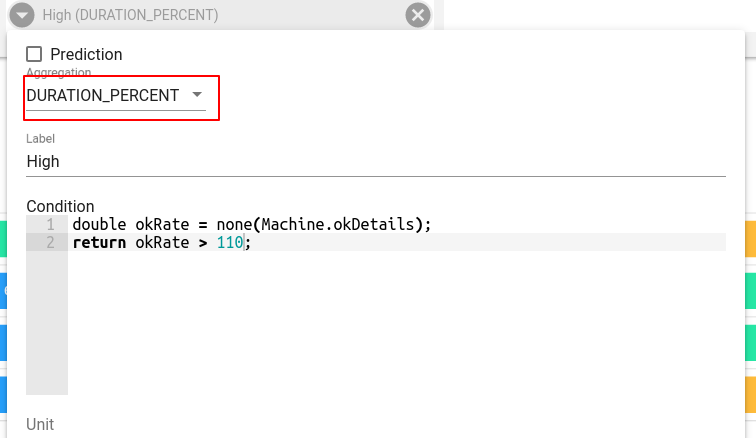Click the Unit field label

coord(40,424)
